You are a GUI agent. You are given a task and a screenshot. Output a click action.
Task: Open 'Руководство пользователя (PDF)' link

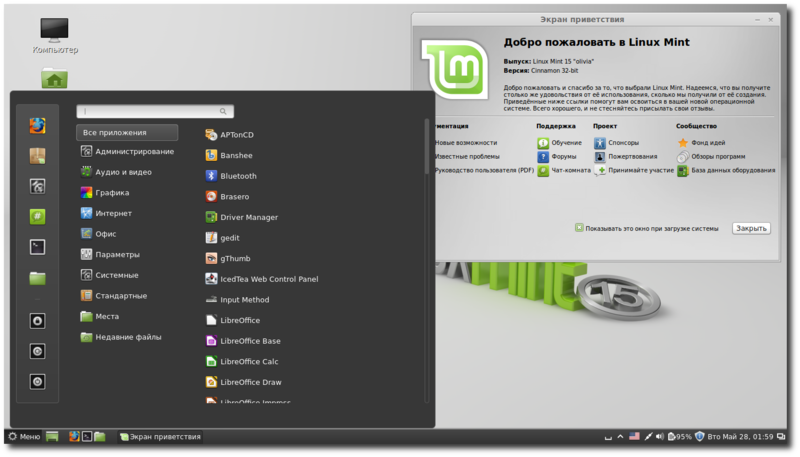pyautogui.click(x=484, y=170)
